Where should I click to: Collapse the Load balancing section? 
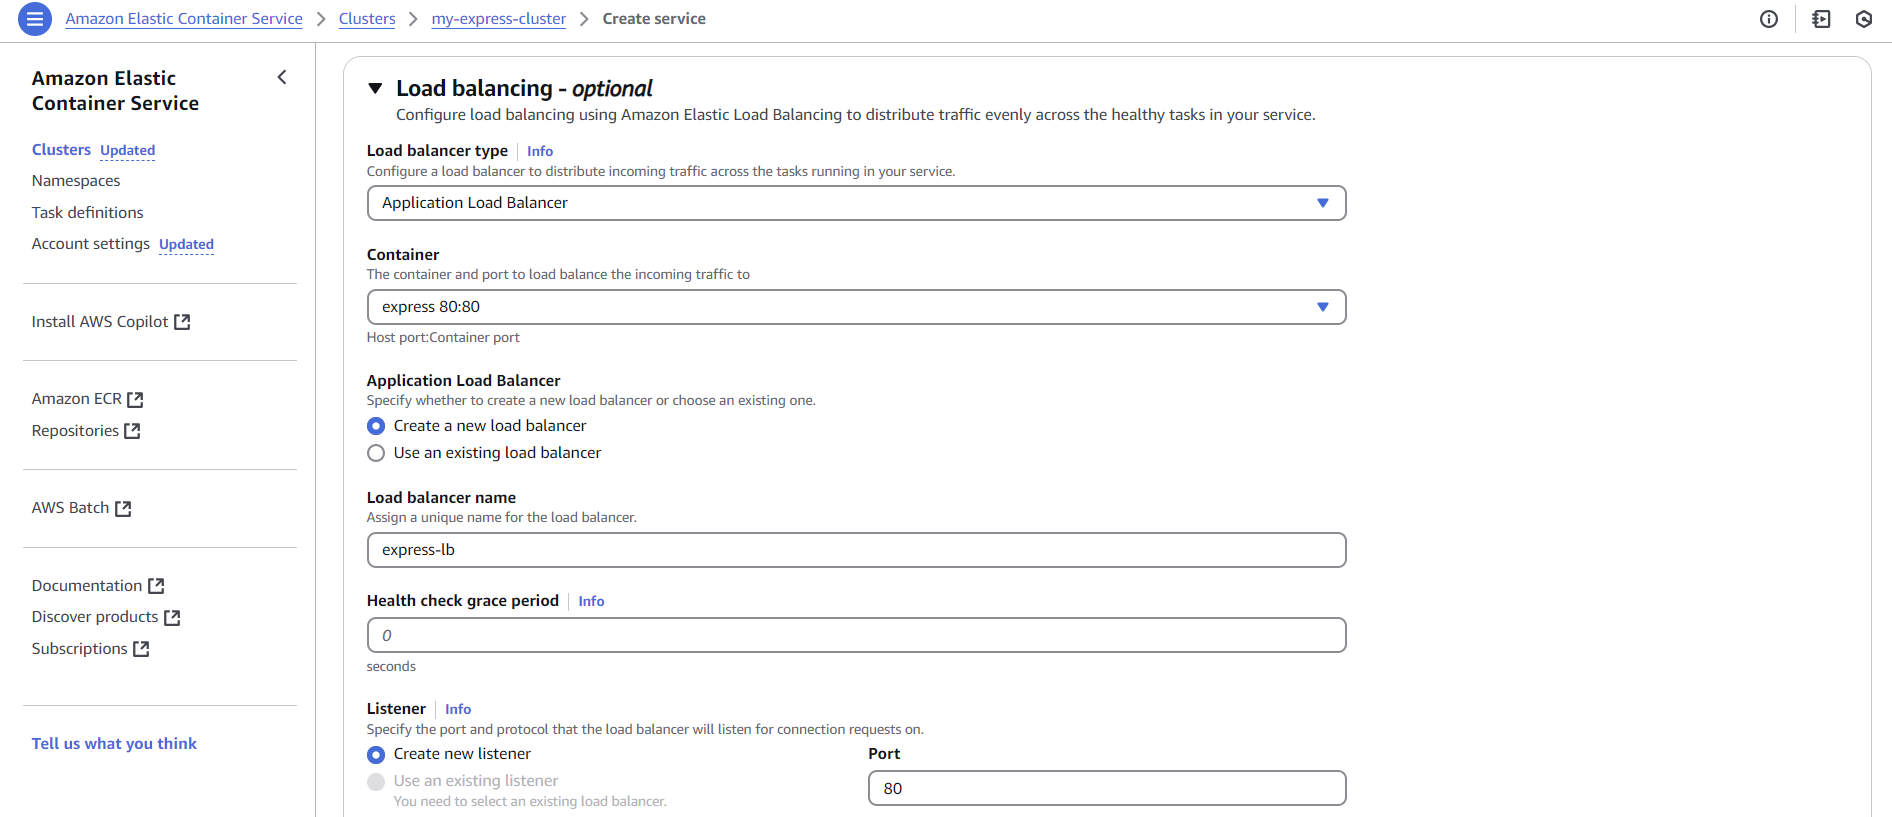(x=376, y=89)
